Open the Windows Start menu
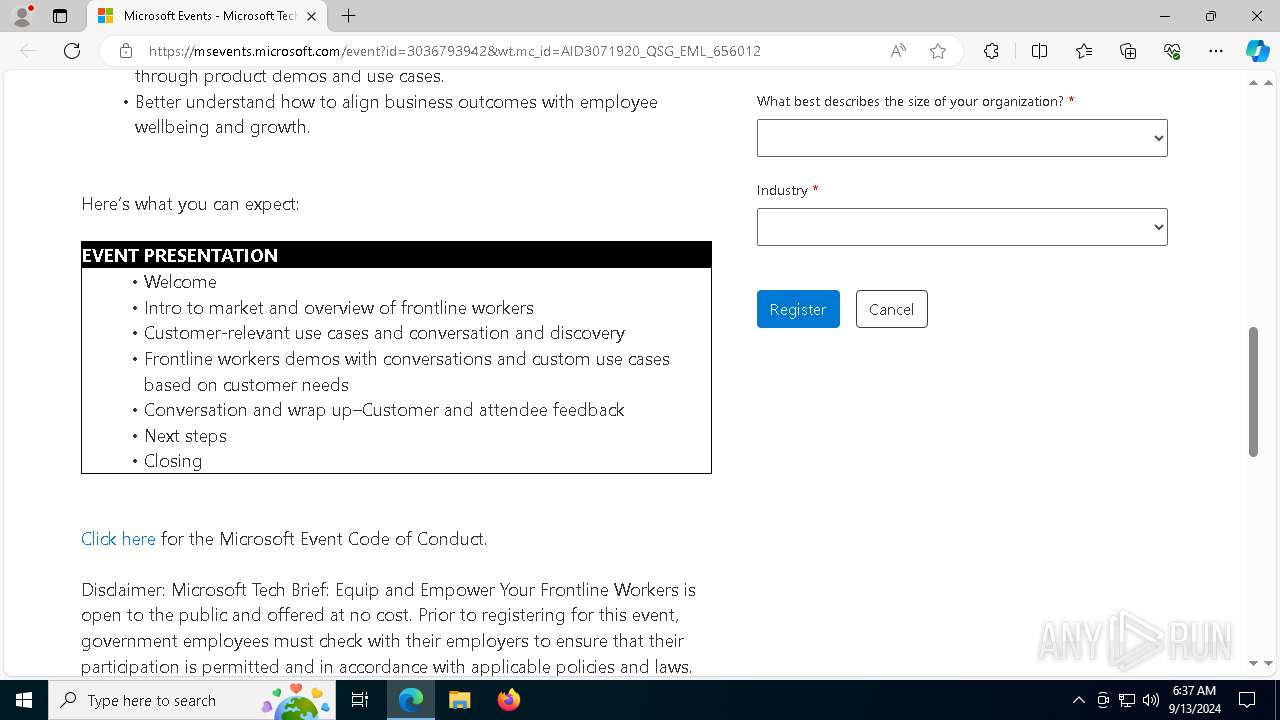 (24, 700)
